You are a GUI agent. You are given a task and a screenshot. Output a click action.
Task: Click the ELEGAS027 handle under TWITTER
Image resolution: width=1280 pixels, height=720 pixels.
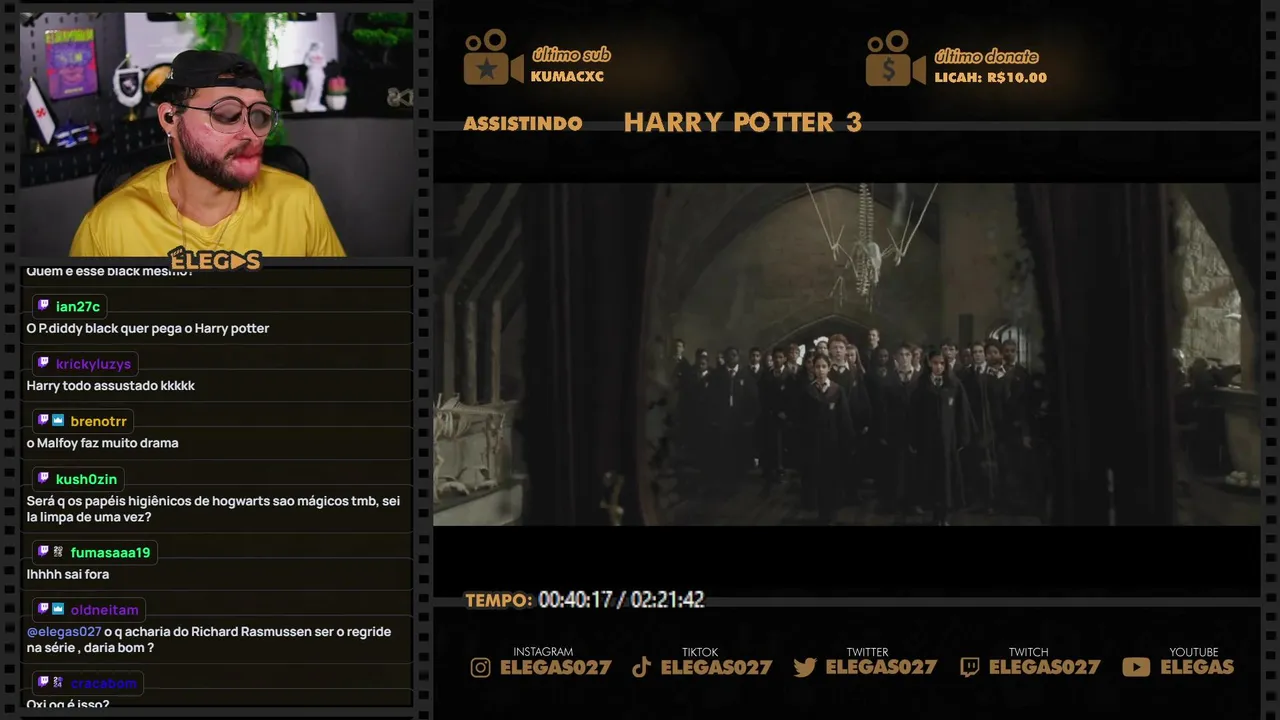pyautogui.click(x=881, y=667)
